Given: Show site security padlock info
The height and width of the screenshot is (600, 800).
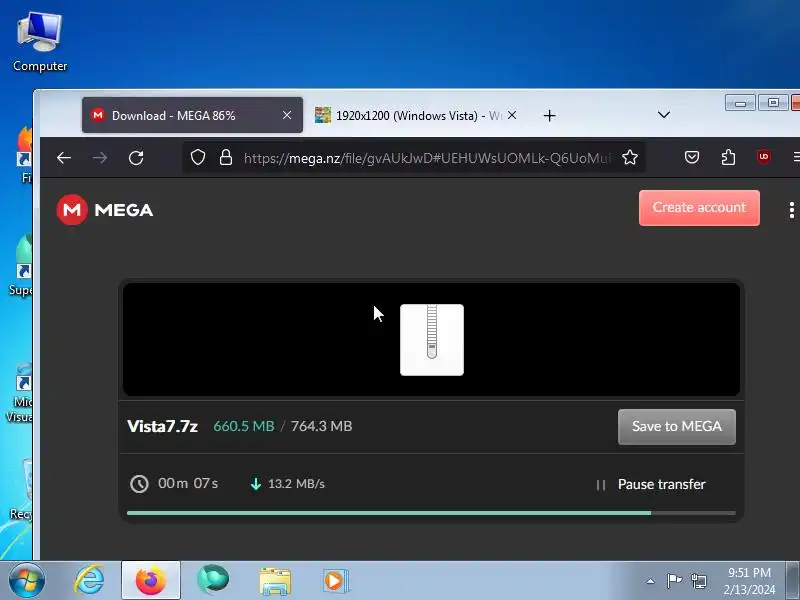Looking at the screenshot, I should tap(226, 158).
